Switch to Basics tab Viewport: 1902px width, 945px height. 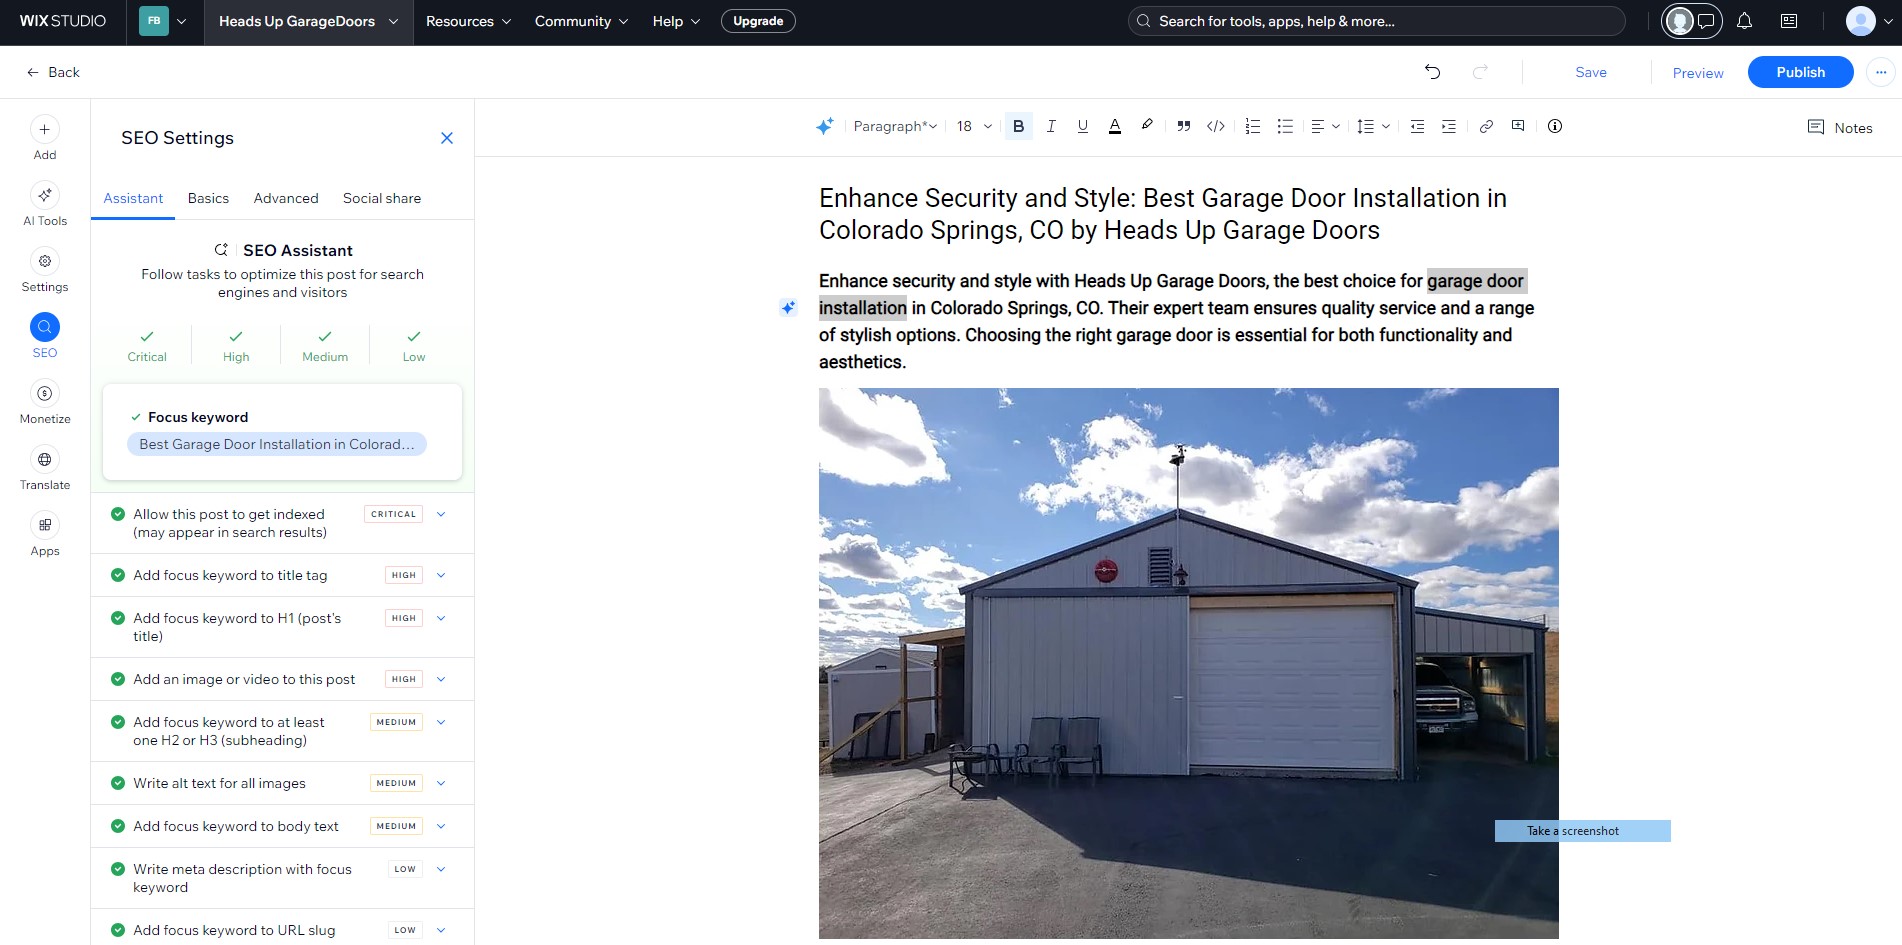point(208,198)
